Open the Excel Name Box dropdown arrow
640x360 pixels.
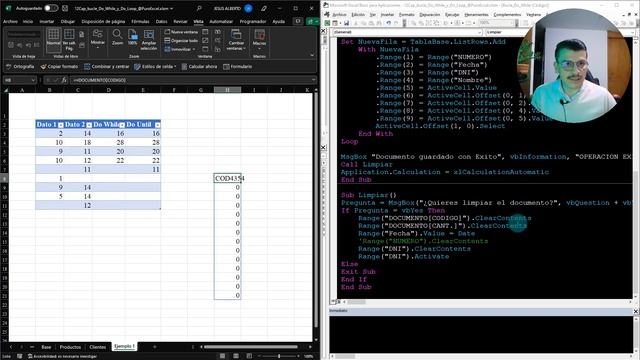click(33, 80)
